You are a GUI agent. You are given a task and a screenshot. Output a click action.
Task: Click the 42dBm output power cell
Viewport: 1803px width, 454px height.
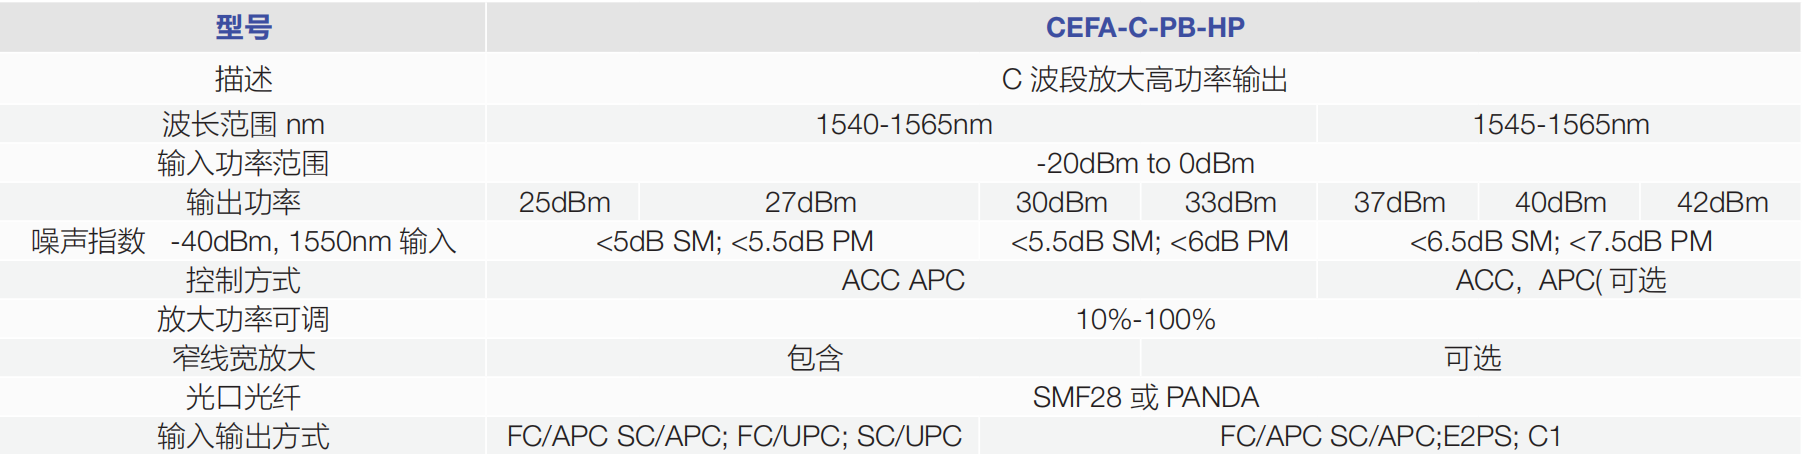point(1722,202)
